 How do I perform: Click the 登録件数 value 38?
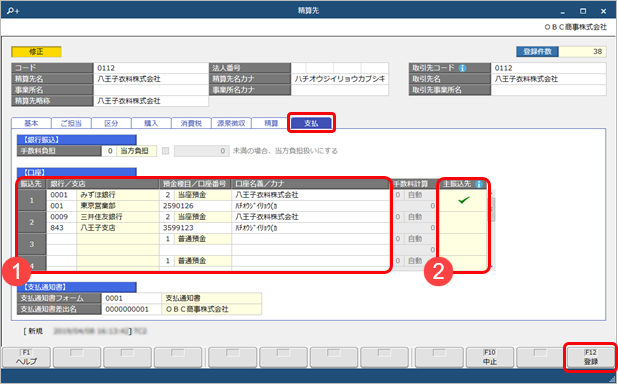coord(582,52)
